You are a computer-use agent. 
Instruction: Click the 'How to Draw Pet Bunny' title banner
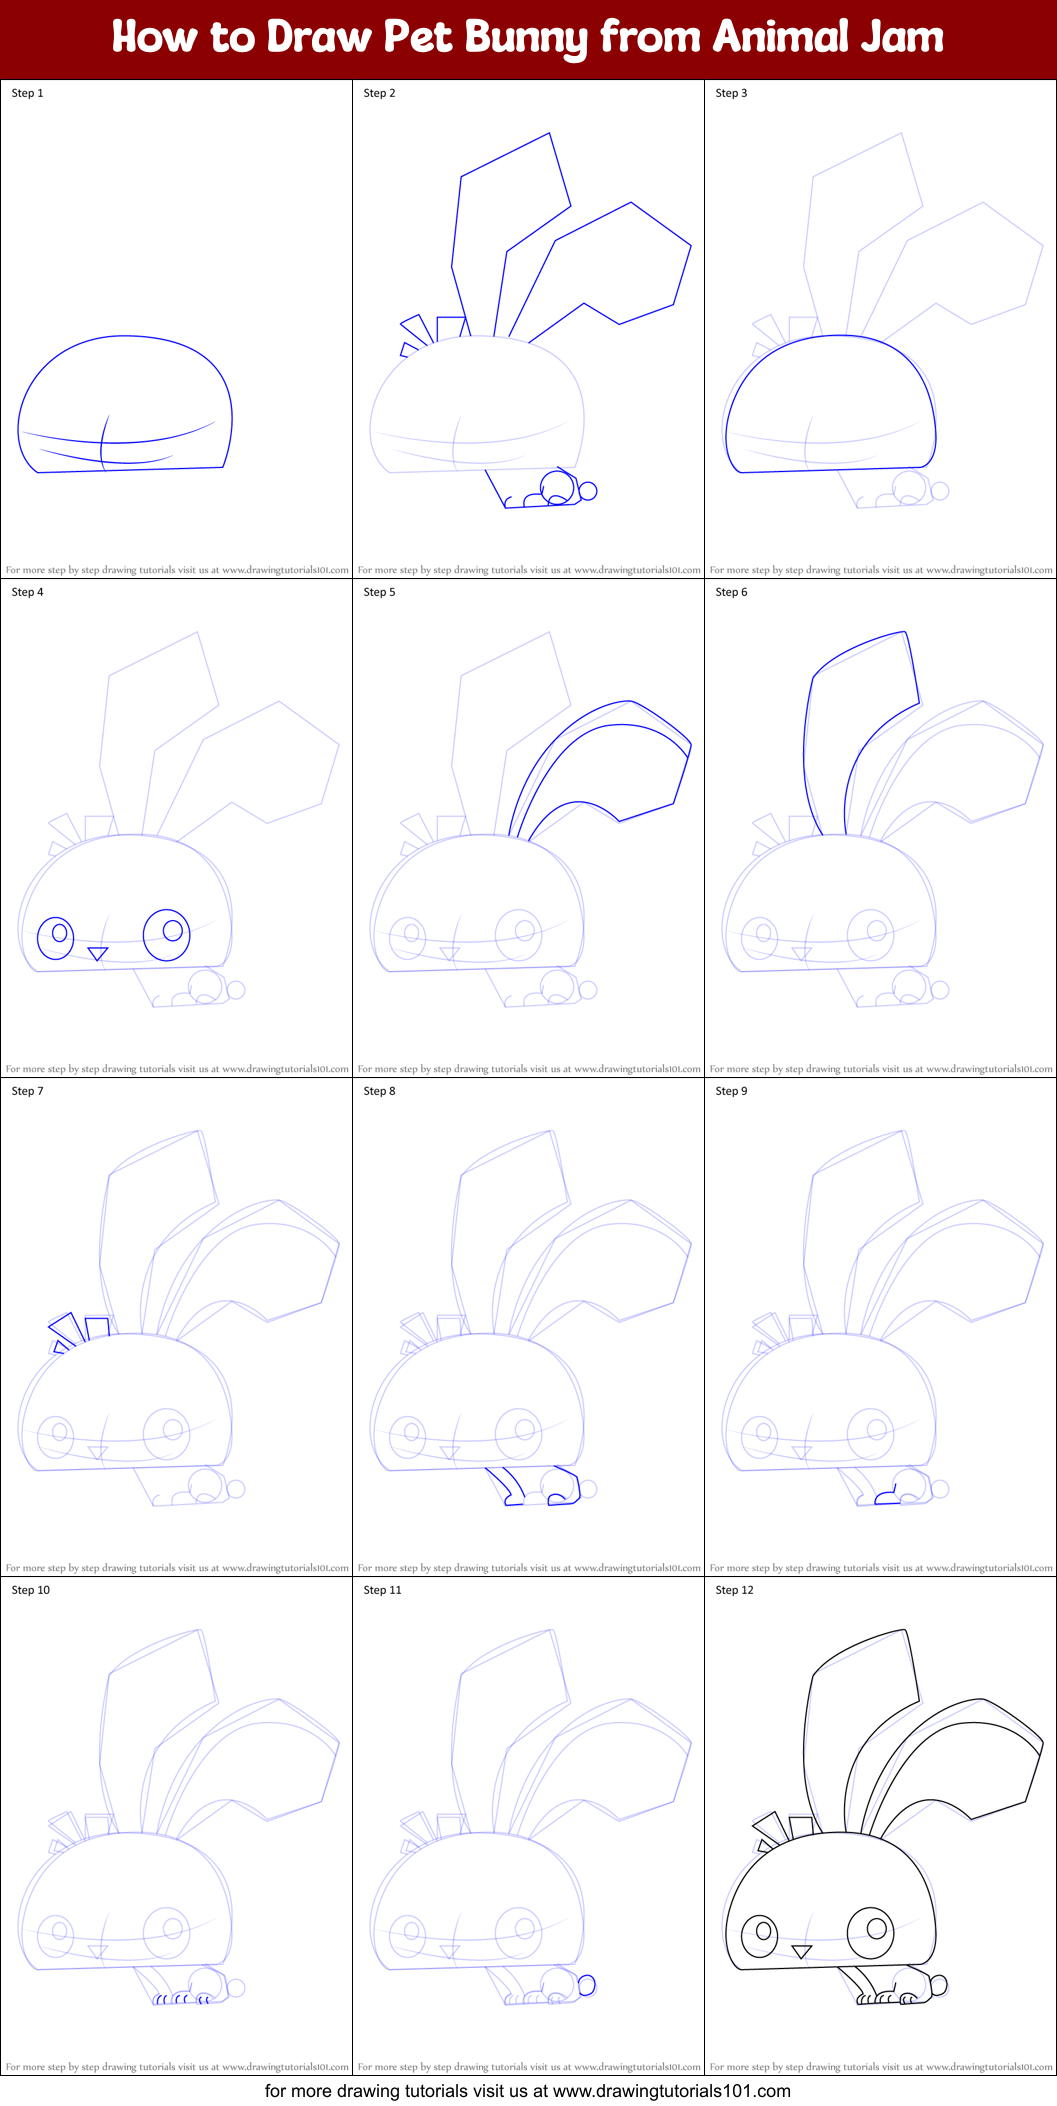point(528,38)
